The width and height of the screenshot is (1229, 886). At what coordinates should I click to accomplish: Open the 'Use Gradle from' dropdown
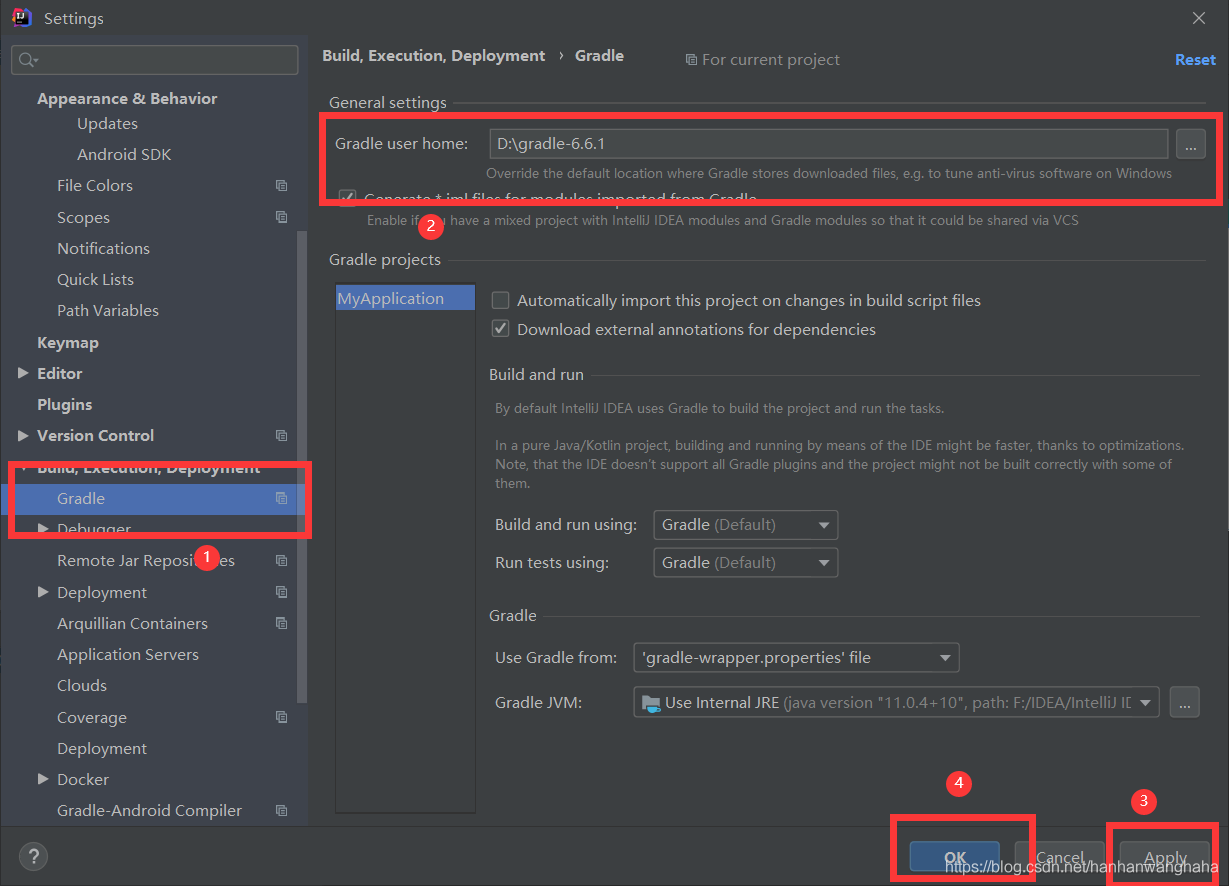(x=796, y=657)
